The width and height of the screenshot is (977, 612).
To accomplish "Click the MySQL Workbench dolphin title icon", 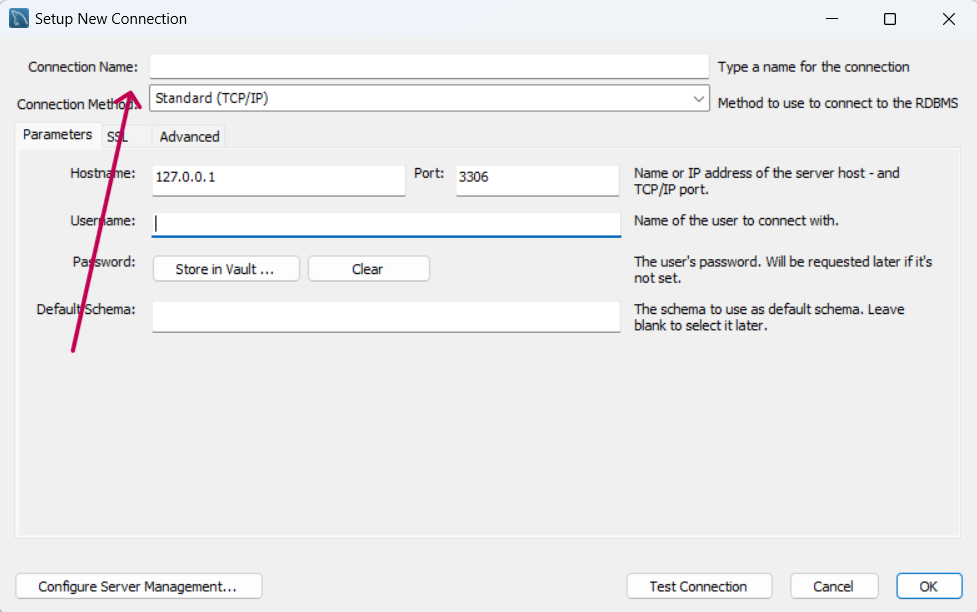I will point(19,18).
